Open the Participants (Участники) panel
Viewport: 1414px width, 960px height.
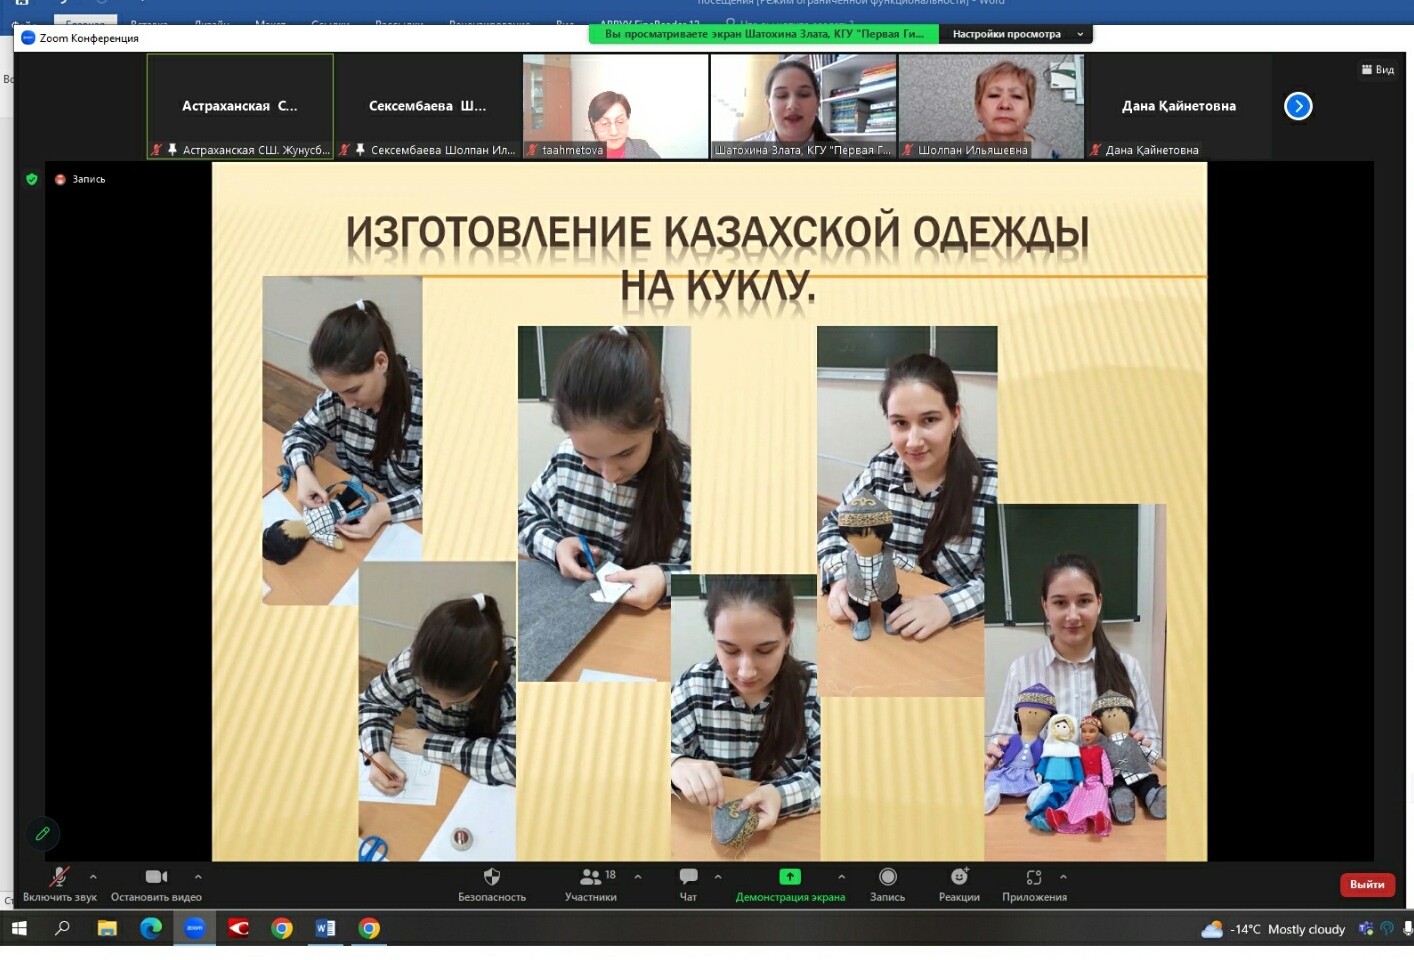pos(591,877)
